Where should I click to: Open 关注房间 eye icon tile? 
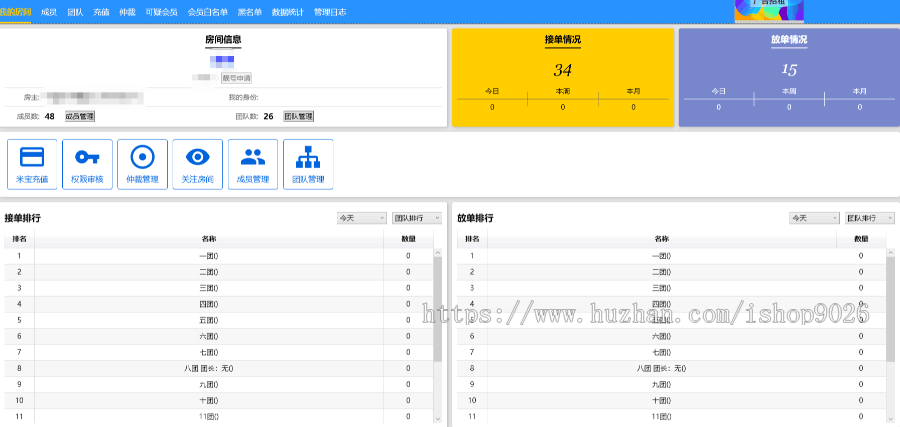pos(198,164)
